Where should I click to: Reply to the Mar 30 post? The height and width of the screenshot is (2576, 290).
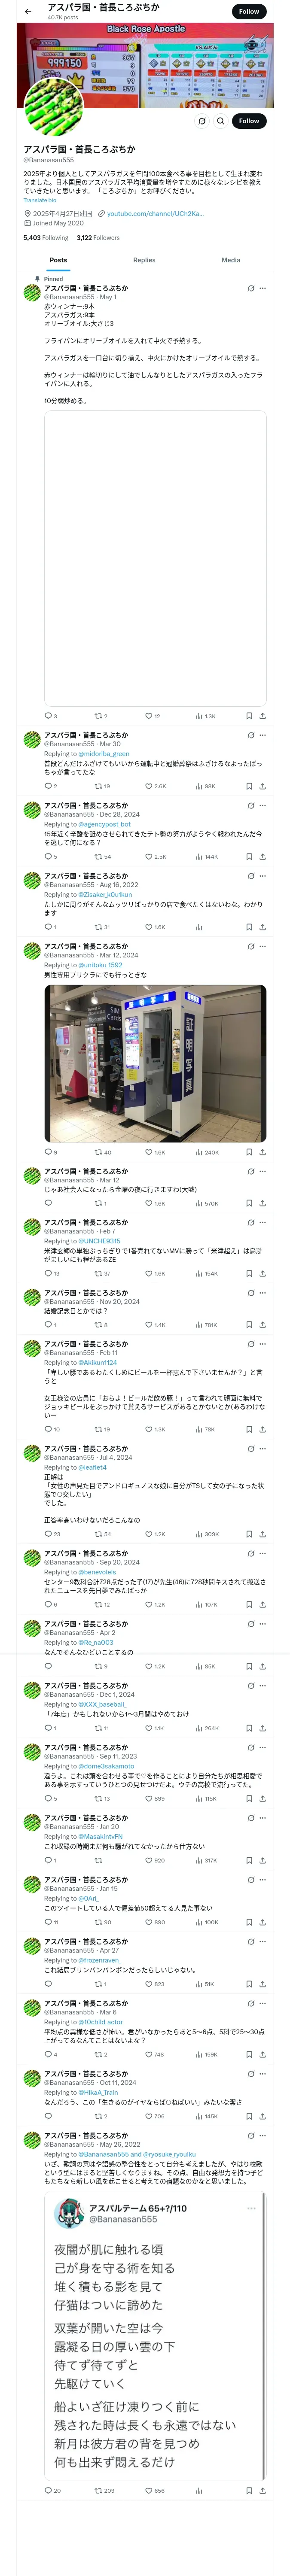coord(47,786)
